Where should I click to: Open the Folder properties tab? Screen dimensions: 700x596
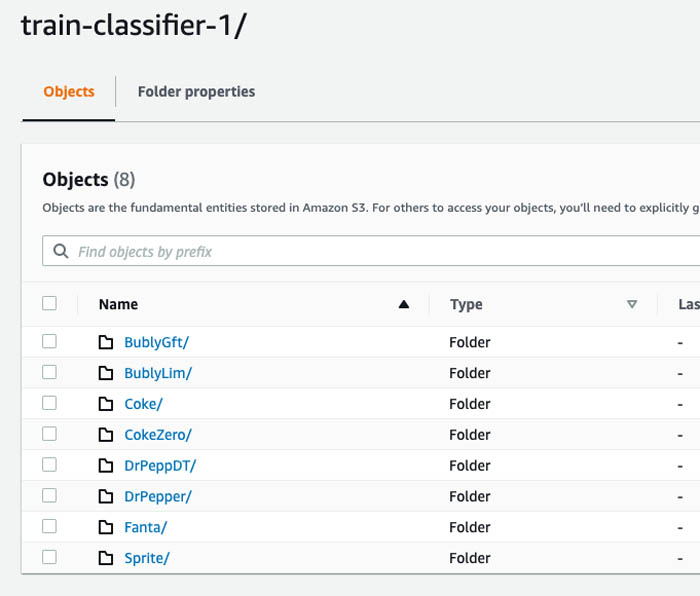(196, 92)
